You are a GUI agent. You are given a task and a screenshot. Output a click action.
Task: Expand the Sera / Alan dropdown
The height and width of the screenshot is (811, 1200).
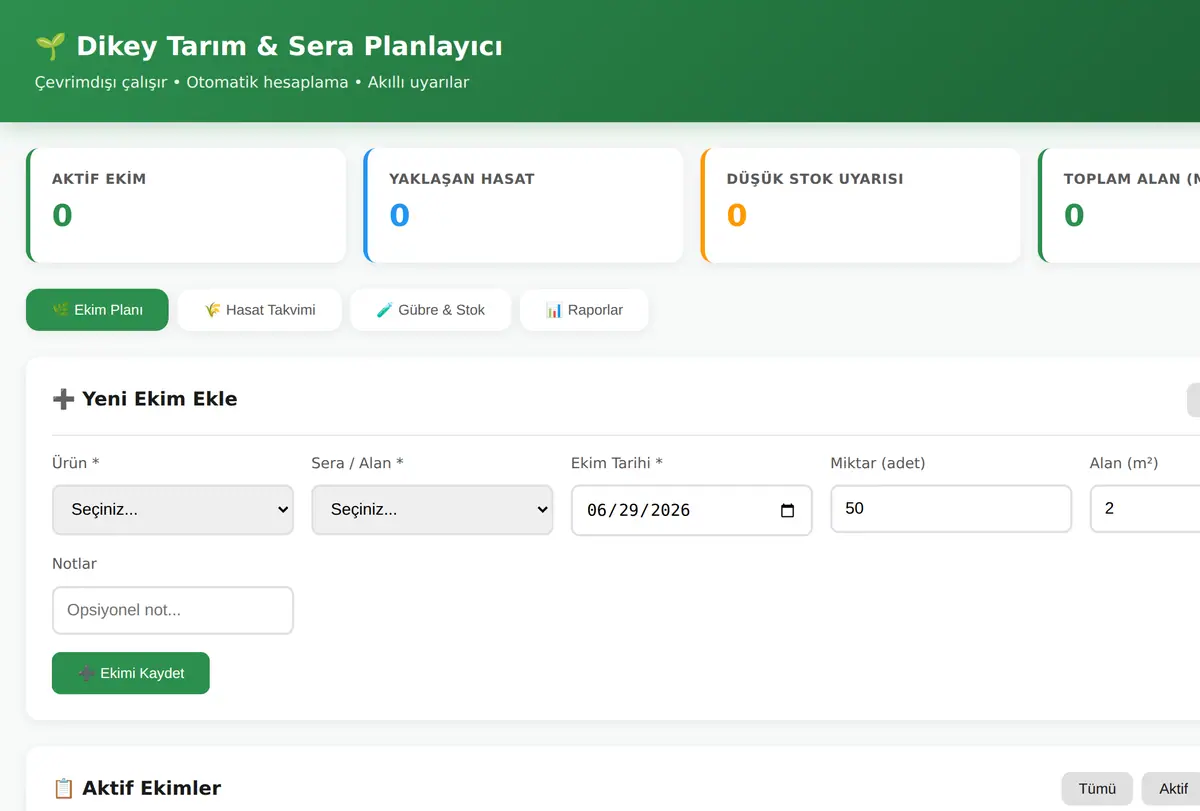432,510
